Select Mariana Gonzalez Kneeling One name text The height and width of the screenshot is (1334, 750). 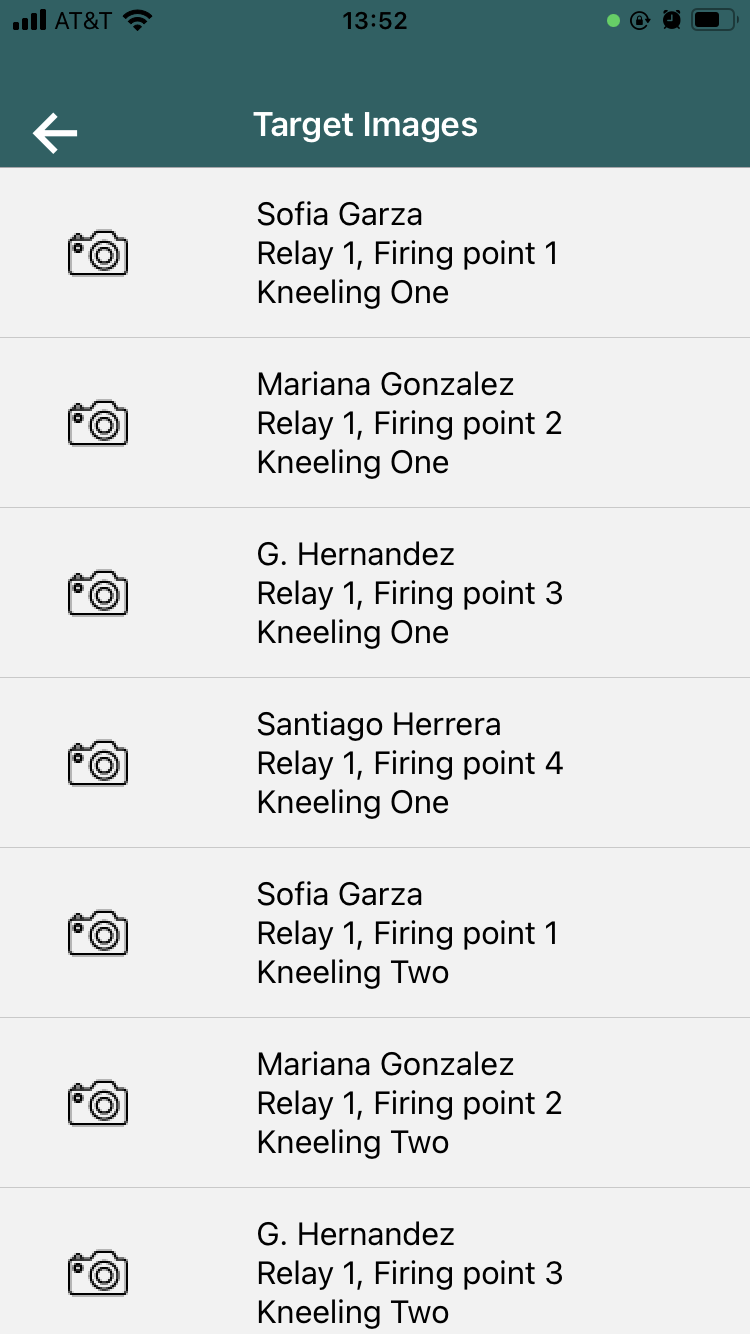[385, 384]
